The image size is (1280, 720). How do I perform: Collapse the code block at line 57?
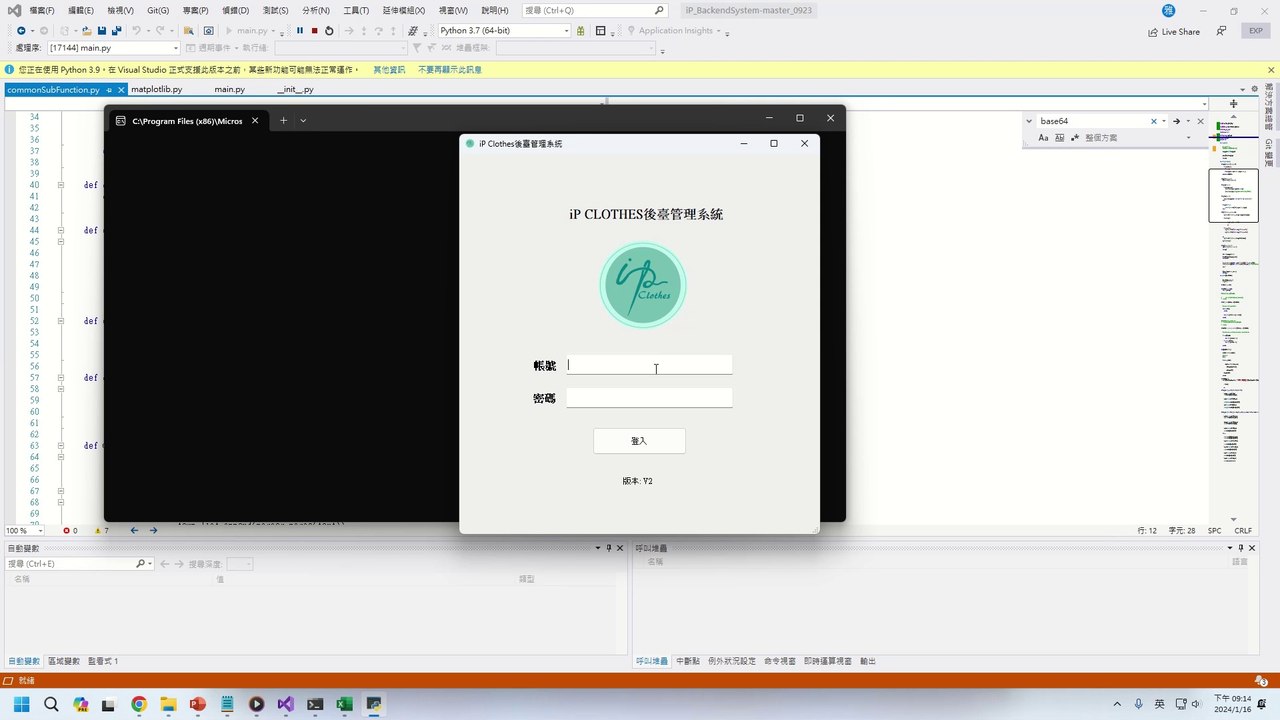61,378
